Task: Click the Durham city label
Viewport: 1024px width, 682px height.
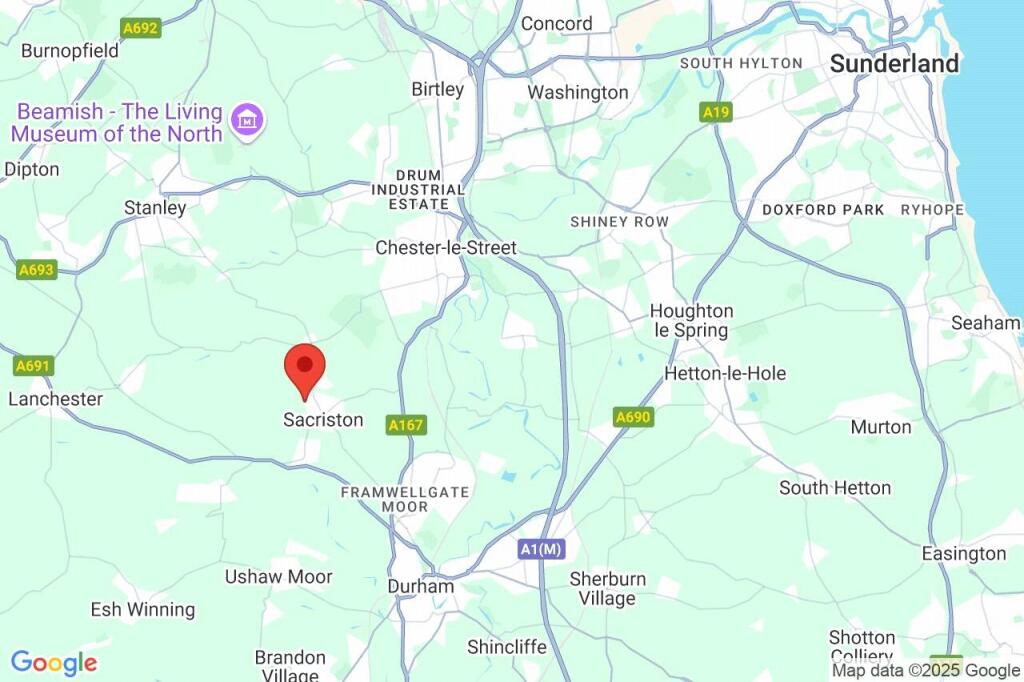Action: (x=421, y=586)
